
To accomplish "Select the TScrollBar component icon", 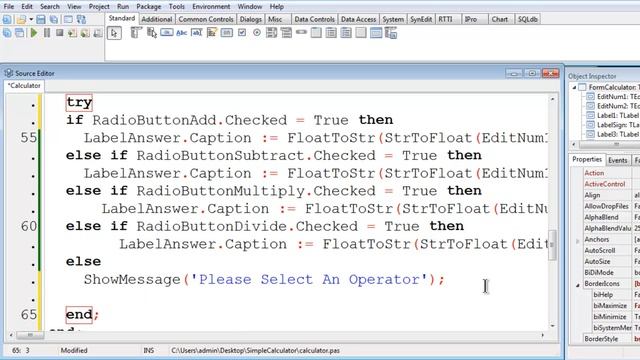I will (301, 32).
